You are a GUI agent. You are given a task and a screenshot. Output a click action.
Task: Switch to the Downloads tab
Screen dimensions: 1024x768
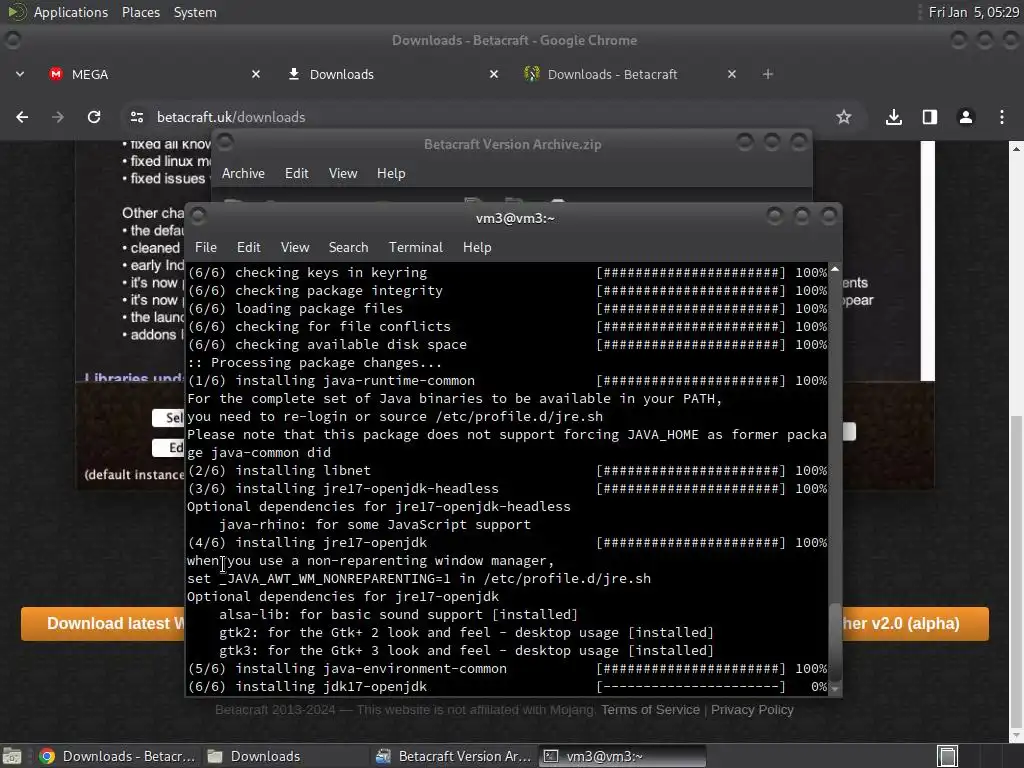(x=394, y=74)
